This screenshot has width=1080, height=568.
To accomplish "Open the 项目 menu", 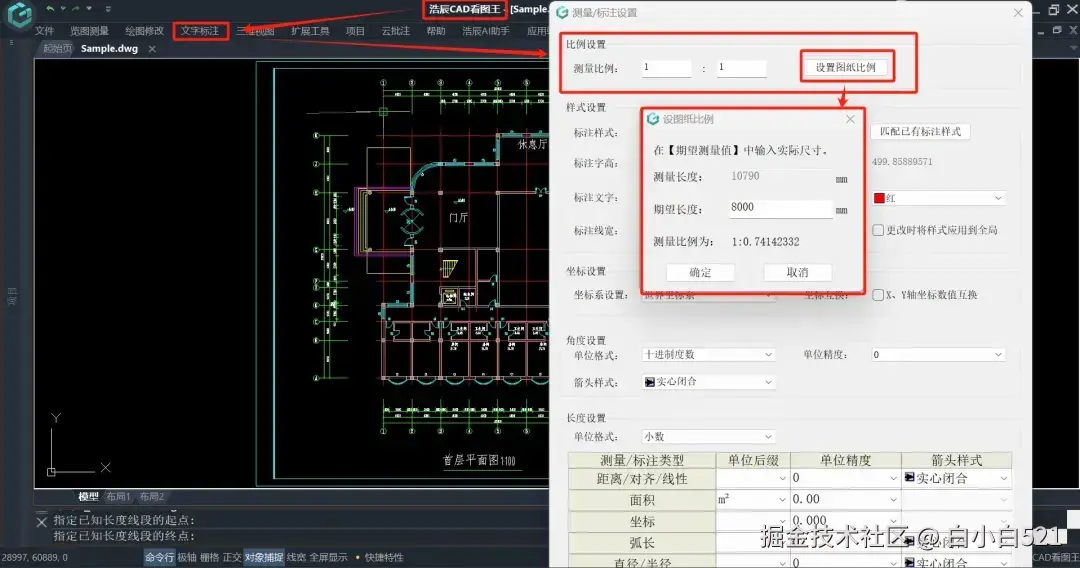I will [355, 31].
